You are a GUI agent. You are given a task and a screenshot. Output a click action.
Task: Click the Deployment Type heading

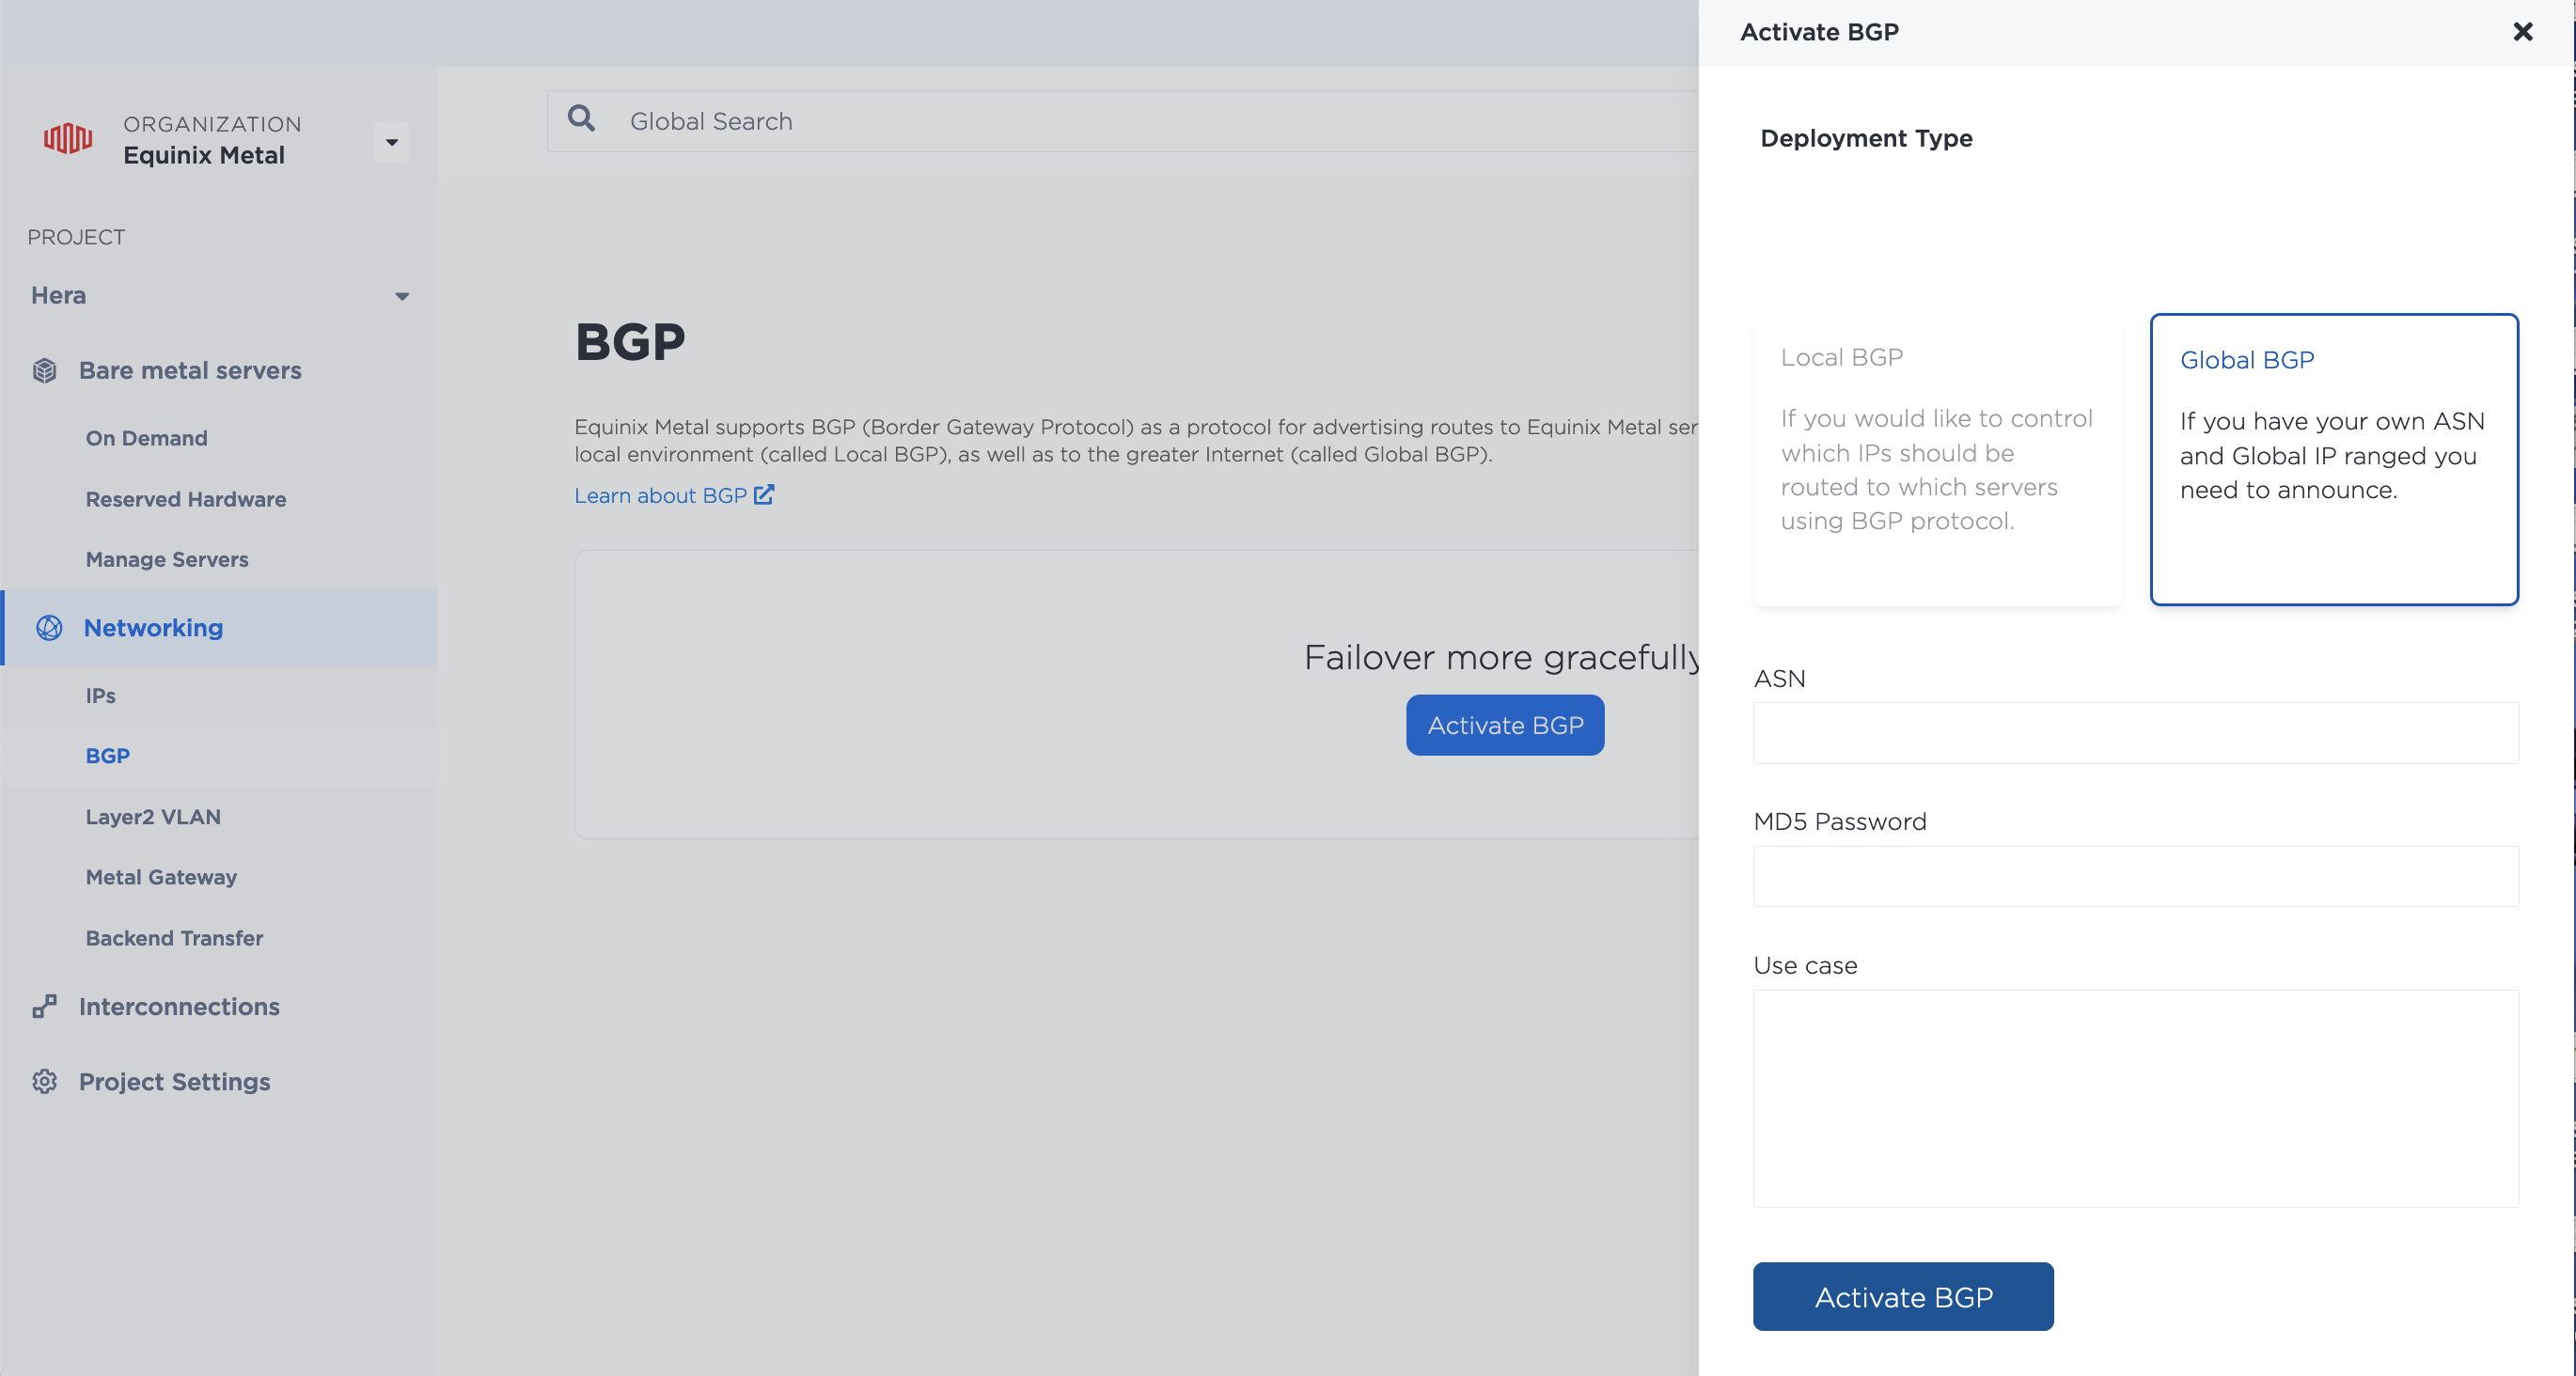(x=1866, y=138)
